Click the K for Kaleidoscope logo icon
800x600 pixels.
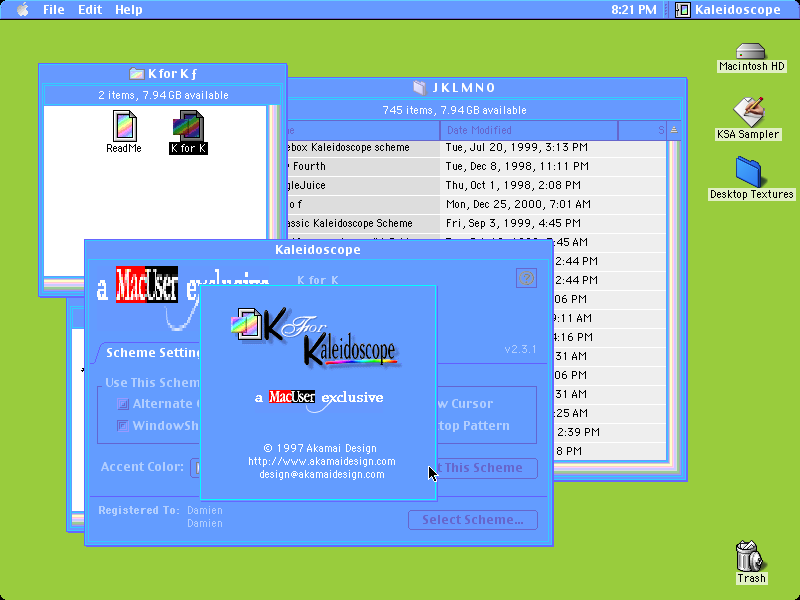[x=246, y=323]
